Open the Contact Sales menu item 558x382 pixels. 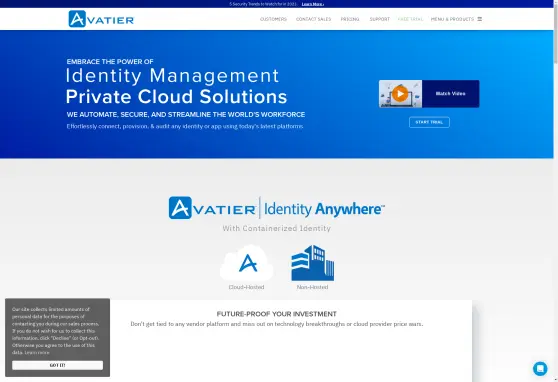pyautogui.click(x=314, y=19)
